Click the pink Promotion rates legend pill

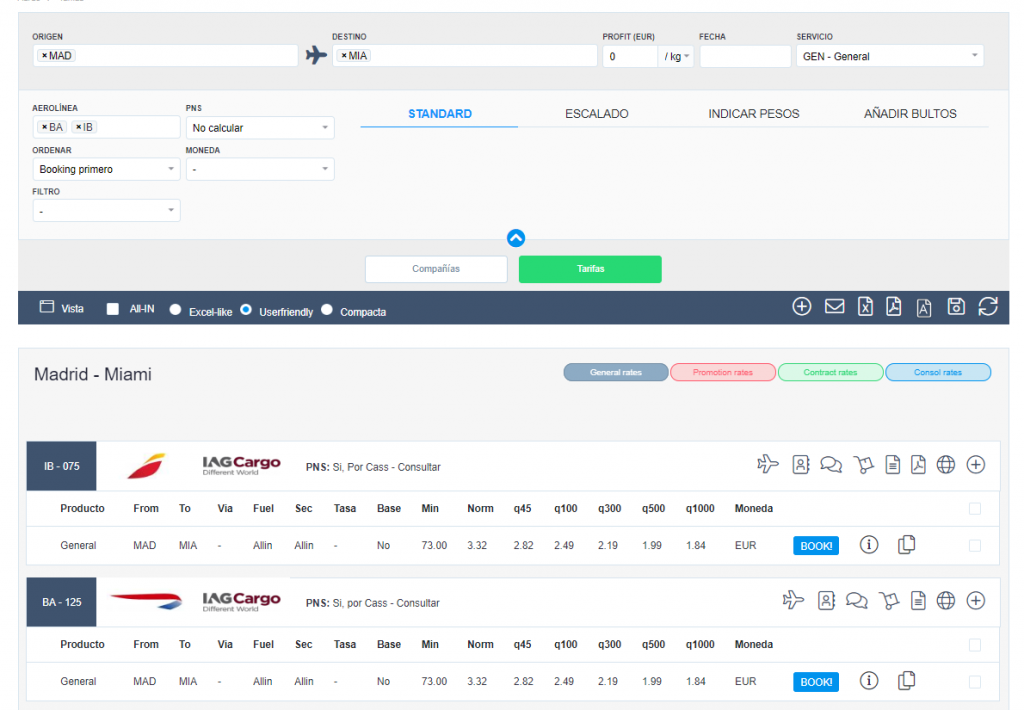coord(722,372)
